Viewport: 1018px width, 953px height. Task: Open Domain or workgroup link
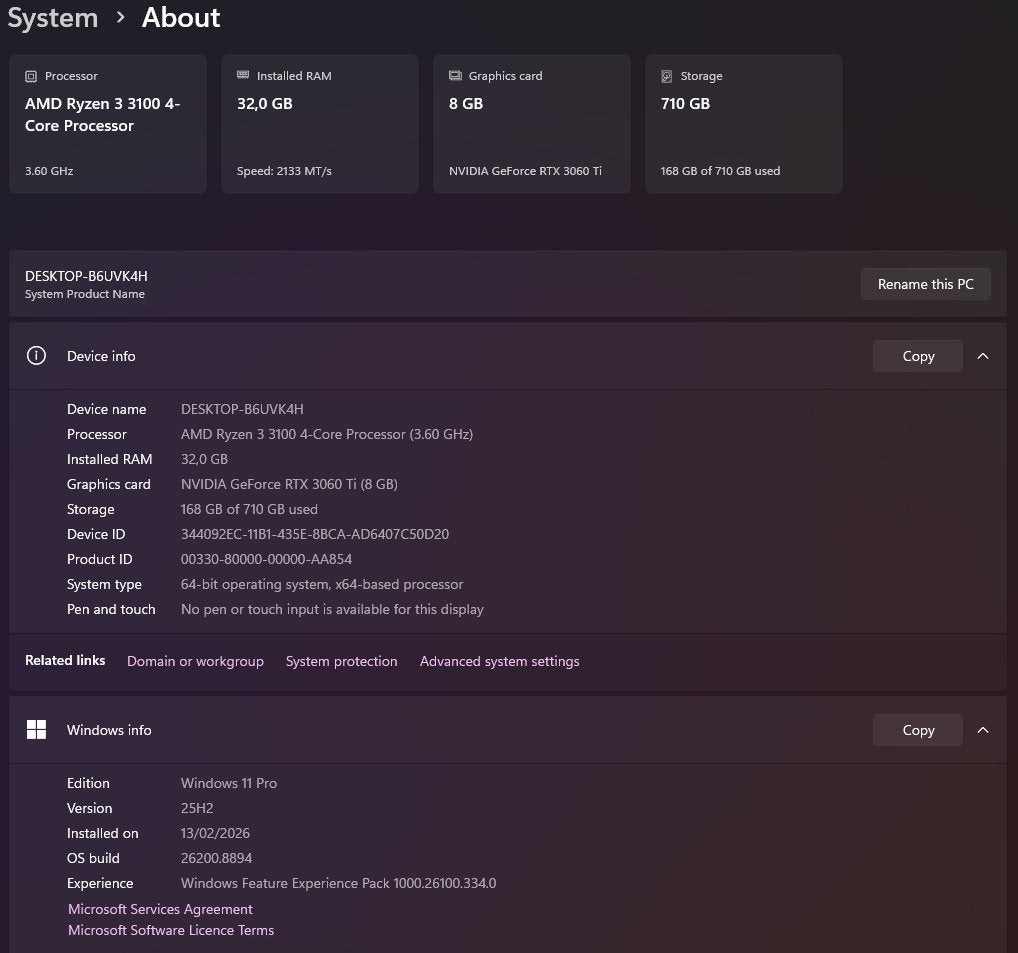(x=195, y=662)
